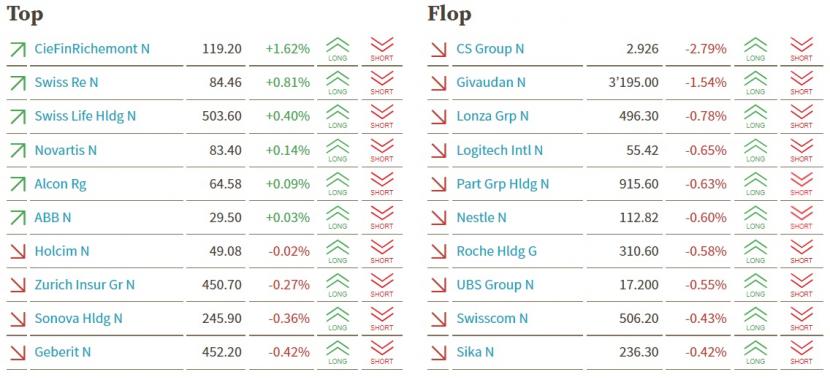Click SHORT icon in UBS Group N row
The width and height of the screenshot is (830, 380).
pyautogui.click(x=801, y=285)
